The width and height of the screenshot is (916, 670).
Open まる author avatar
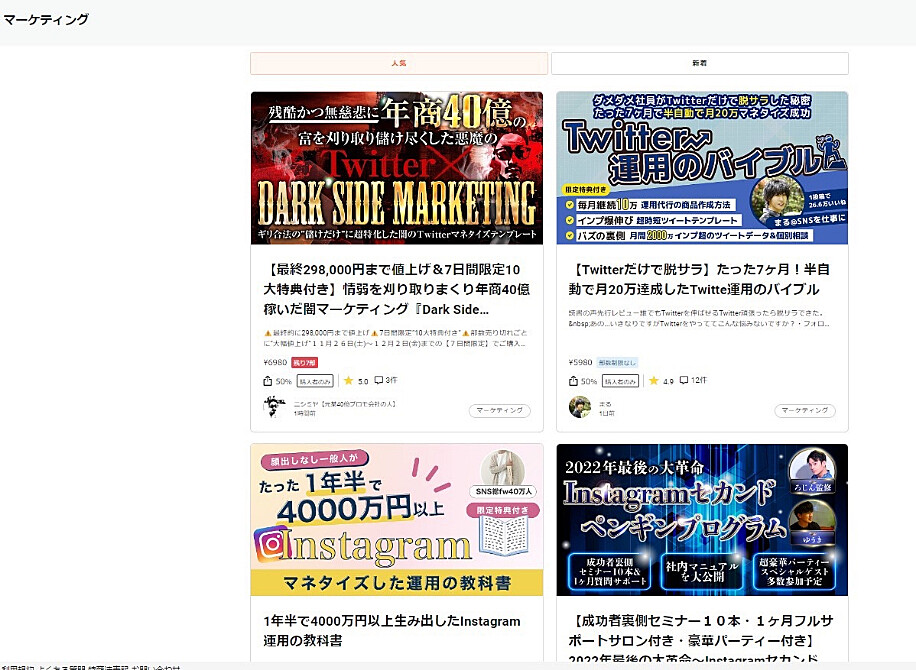click(x=580, y=407)
